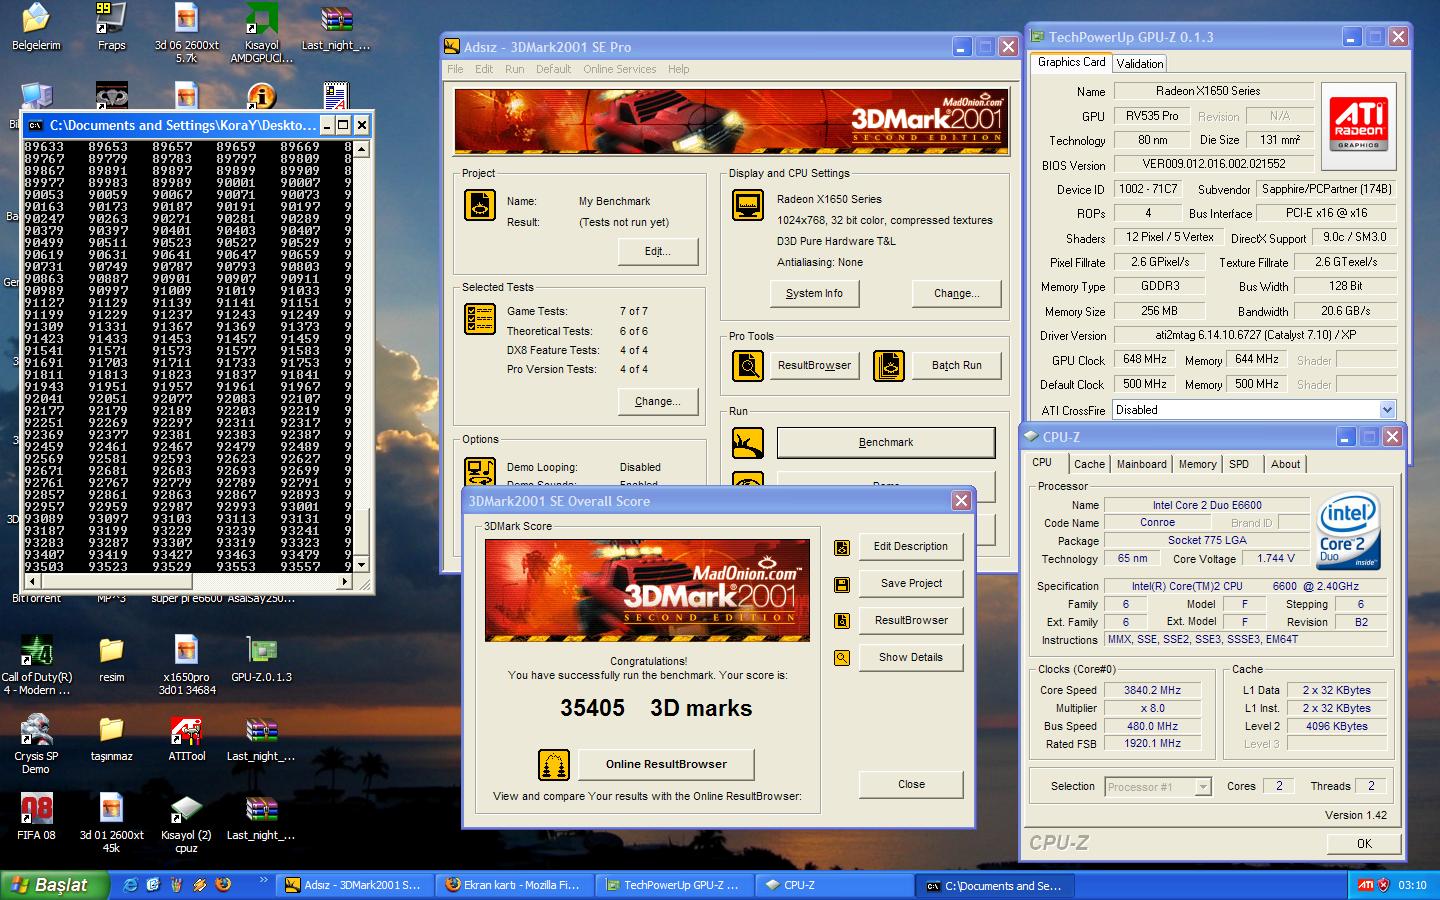Expand quick launch overflow chevron on taskbar
The height and width of the screenshot is (900, 1440).
(x=264, y=880)
